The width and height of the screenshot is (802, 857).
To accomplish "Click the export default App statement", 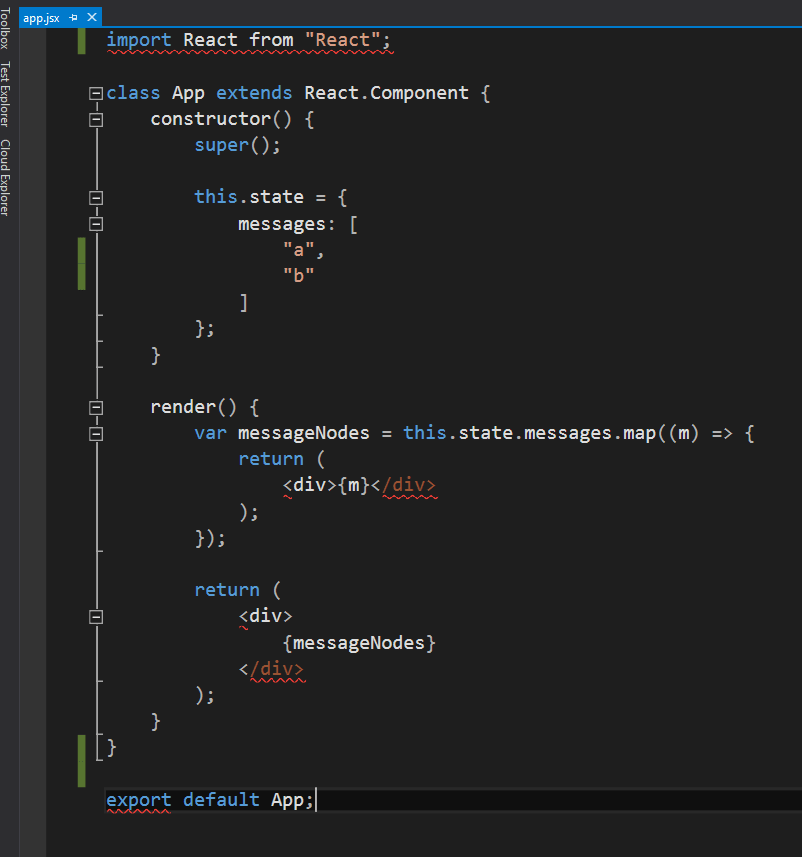I will (210, 799).
